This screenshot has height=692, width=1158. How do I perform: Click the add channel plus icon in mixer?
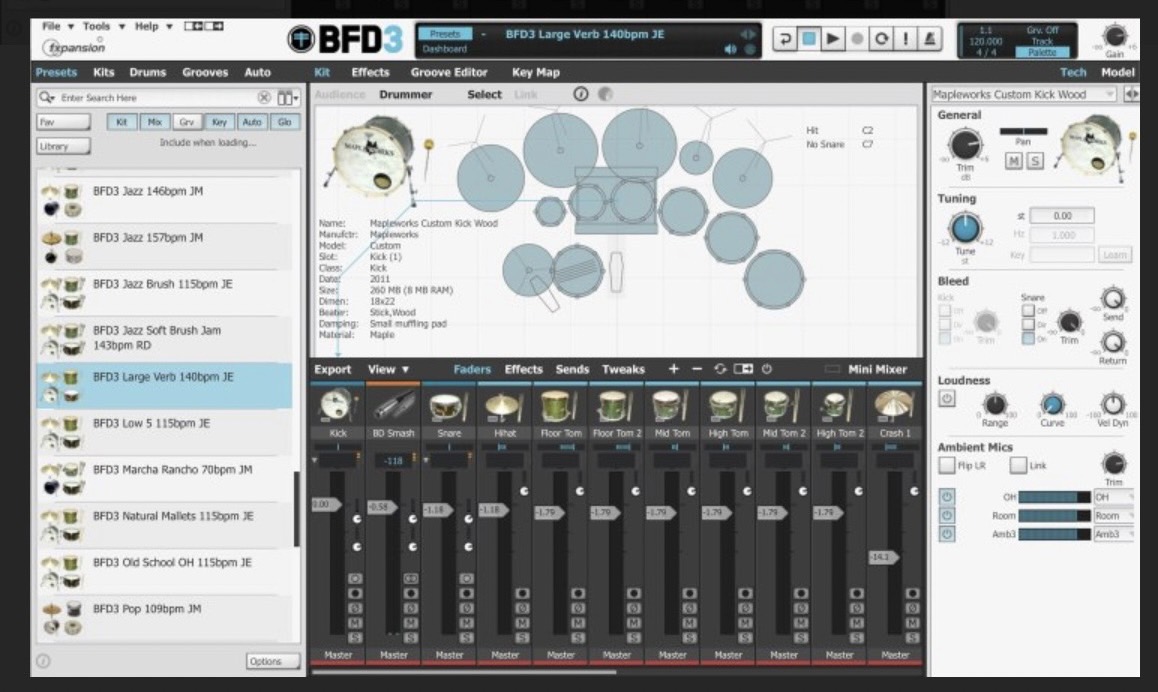pos(674,369)
